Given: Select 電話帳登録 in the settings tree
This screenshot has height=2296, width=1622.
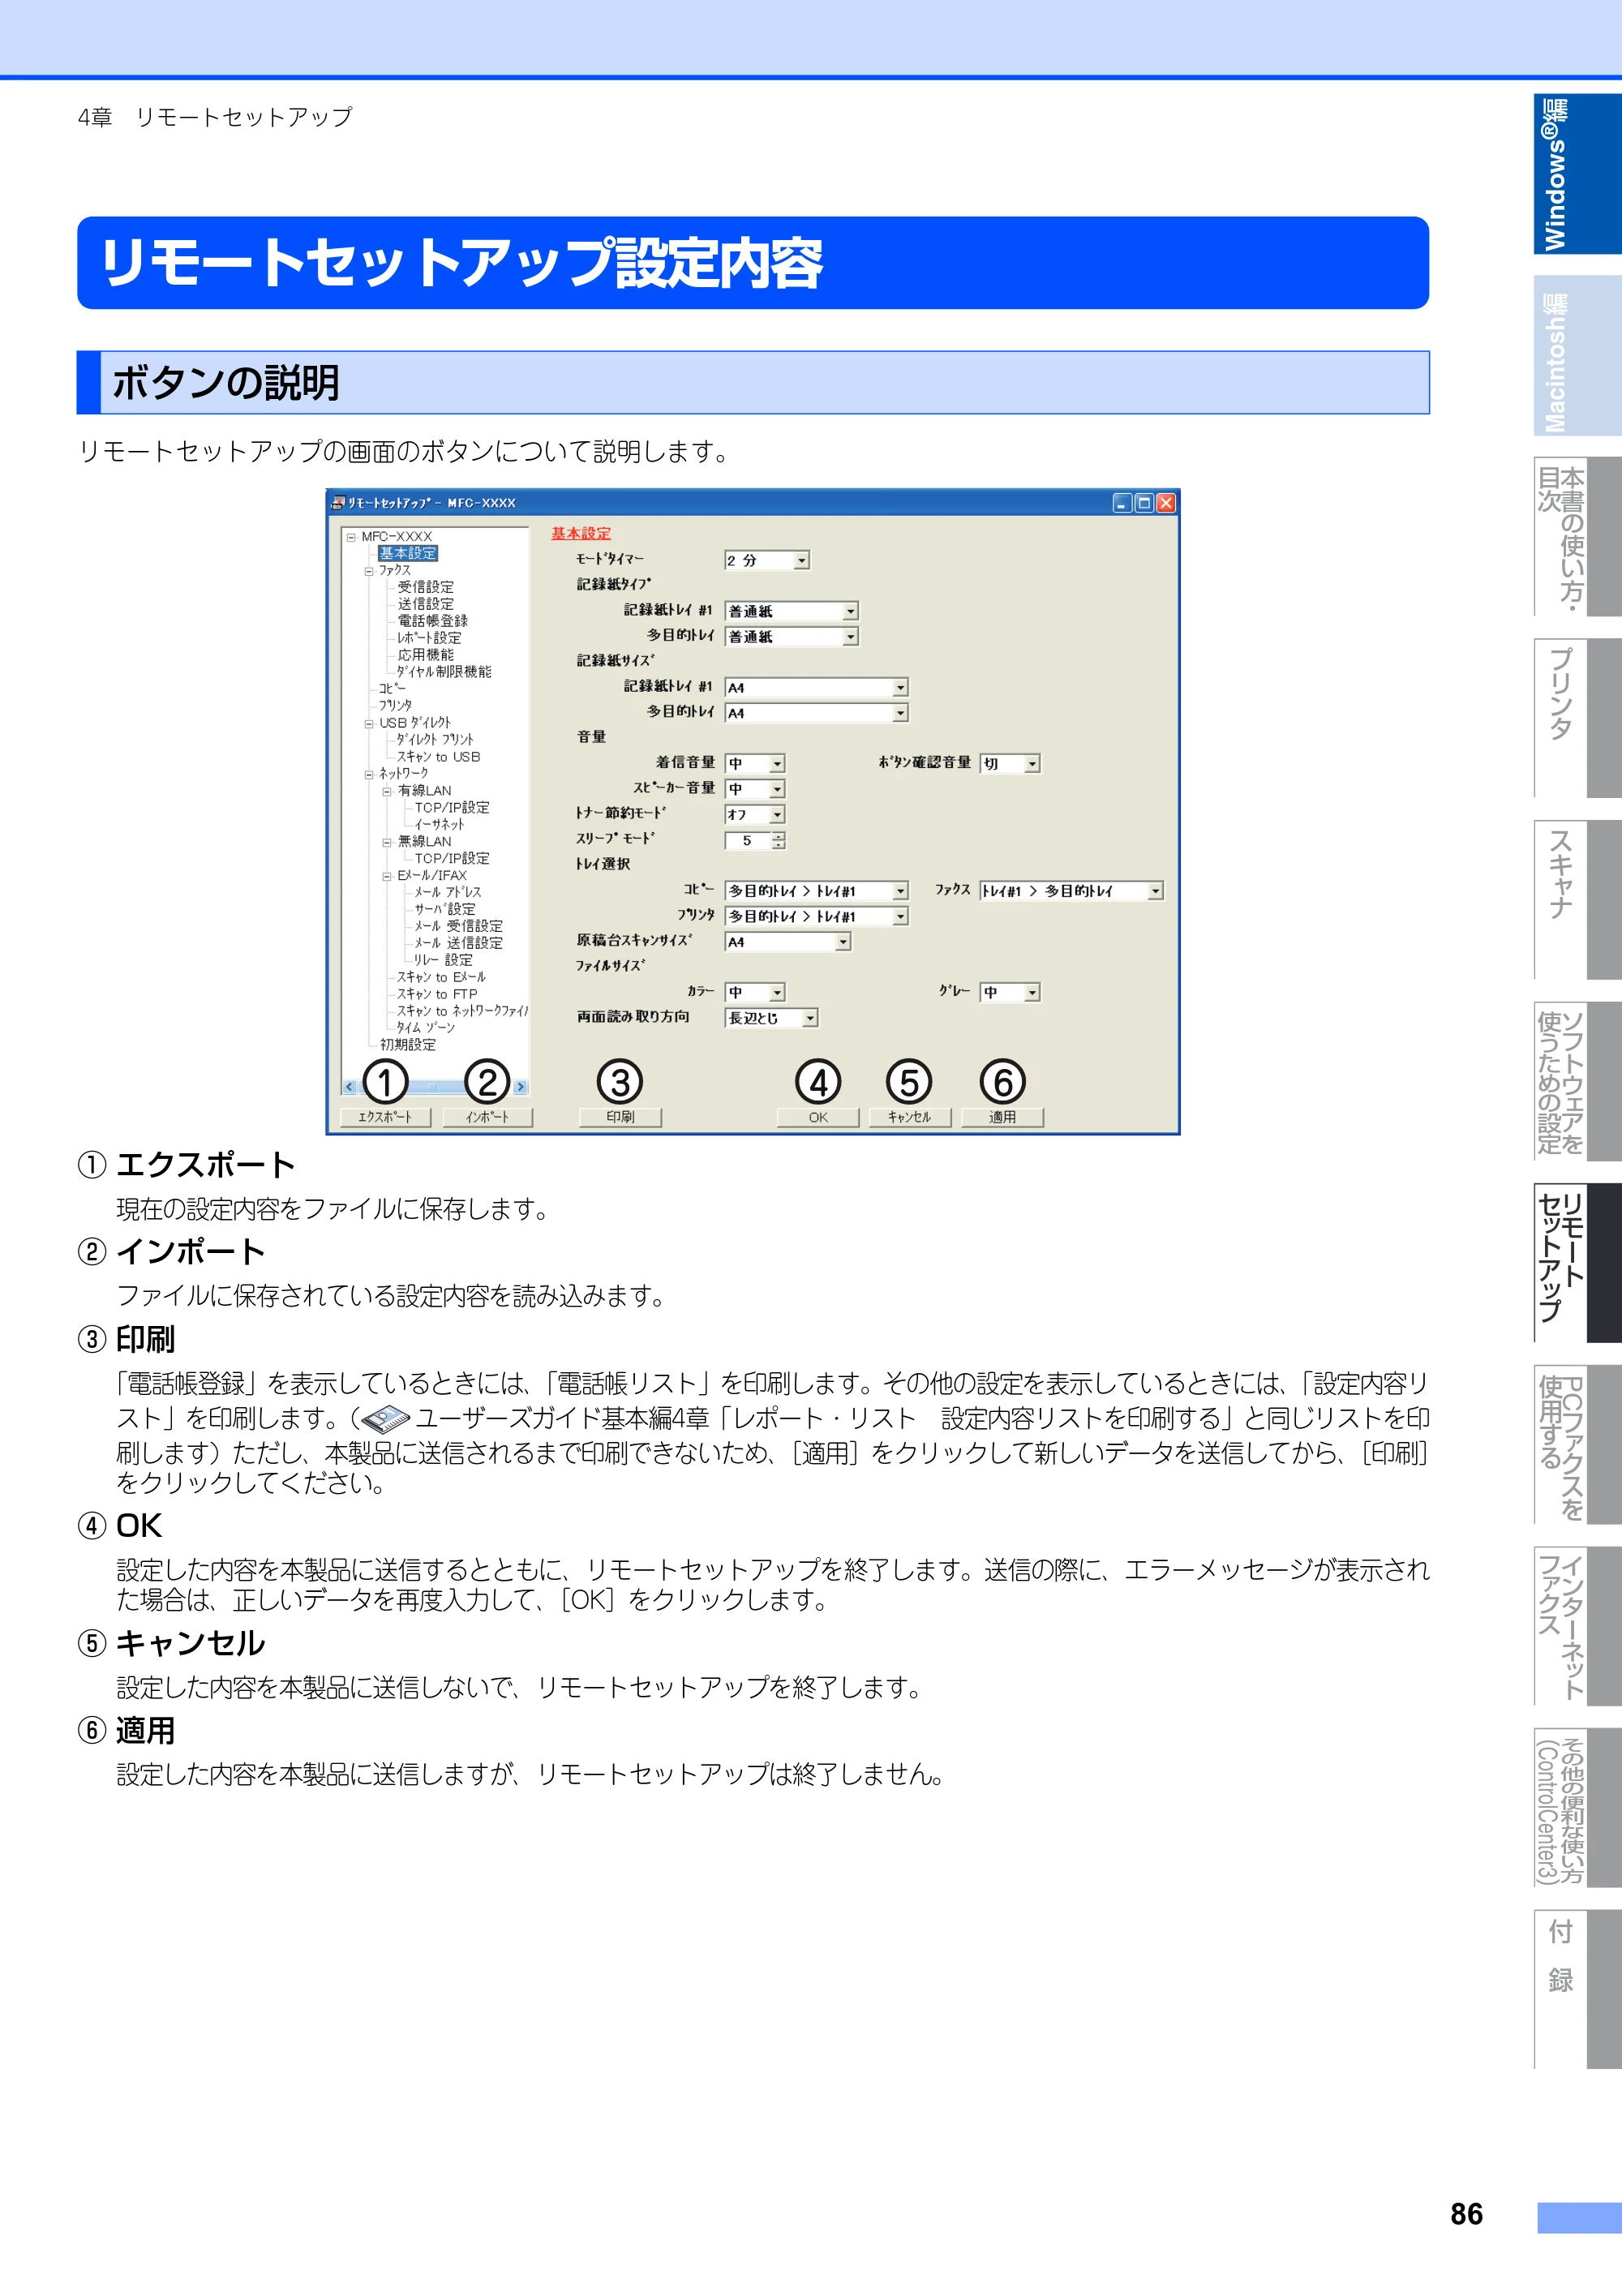Looking at the screenshot, I should click(x=432, y=621).
